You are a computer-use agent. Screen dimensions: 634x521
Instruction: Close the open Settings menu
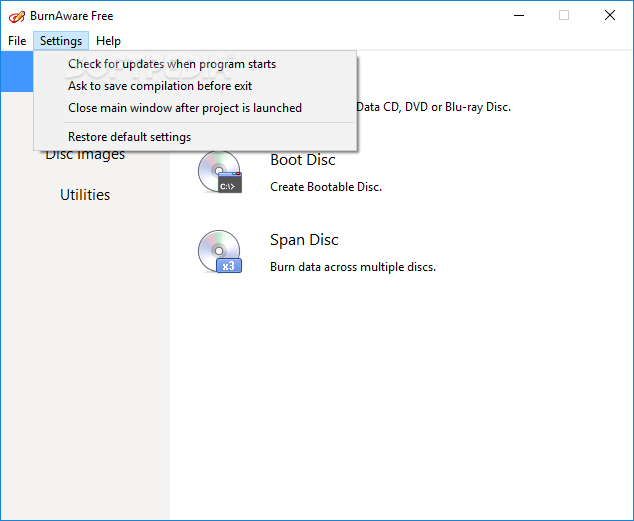pos(61,41)
